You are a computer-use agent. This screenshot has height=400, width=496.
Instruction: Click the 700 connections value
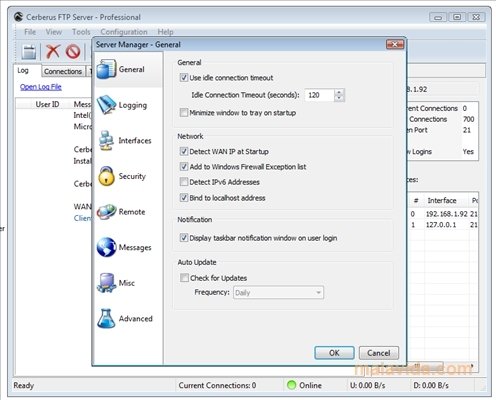468,119
